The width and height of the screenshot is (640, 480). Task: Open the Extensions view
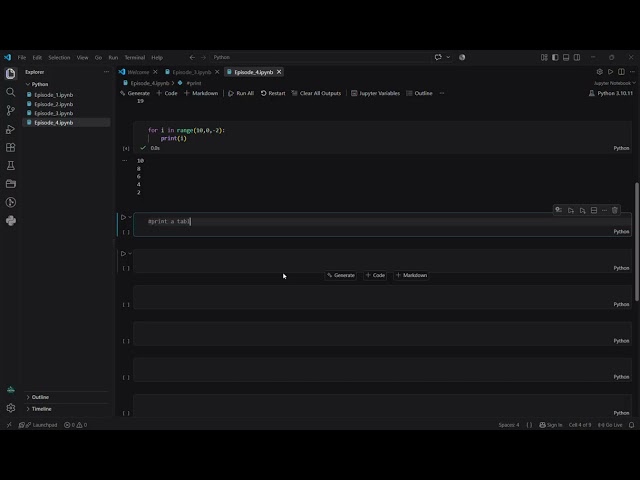click(x=11, y=147)
